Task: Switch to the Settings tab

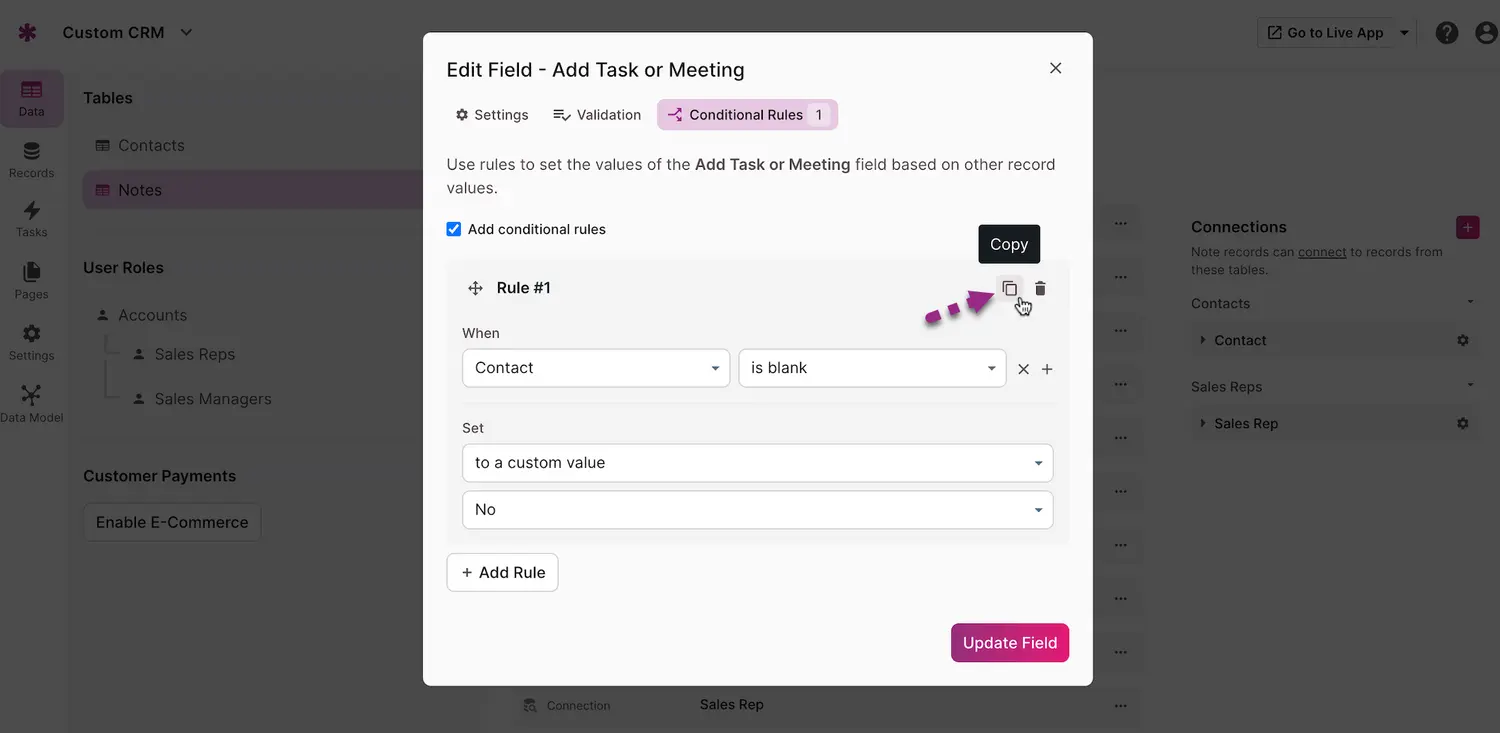Action: click(x=491, y=115)
